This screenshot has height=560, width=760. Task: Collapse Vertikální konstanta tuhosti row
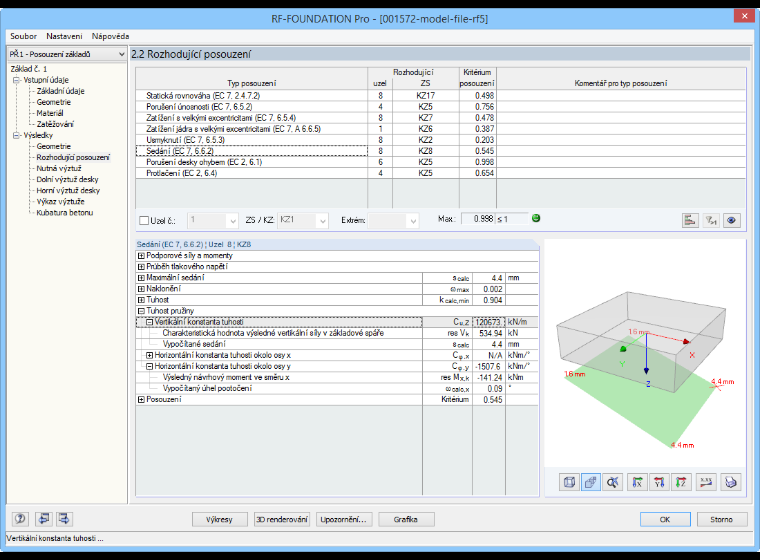[150, 322]
